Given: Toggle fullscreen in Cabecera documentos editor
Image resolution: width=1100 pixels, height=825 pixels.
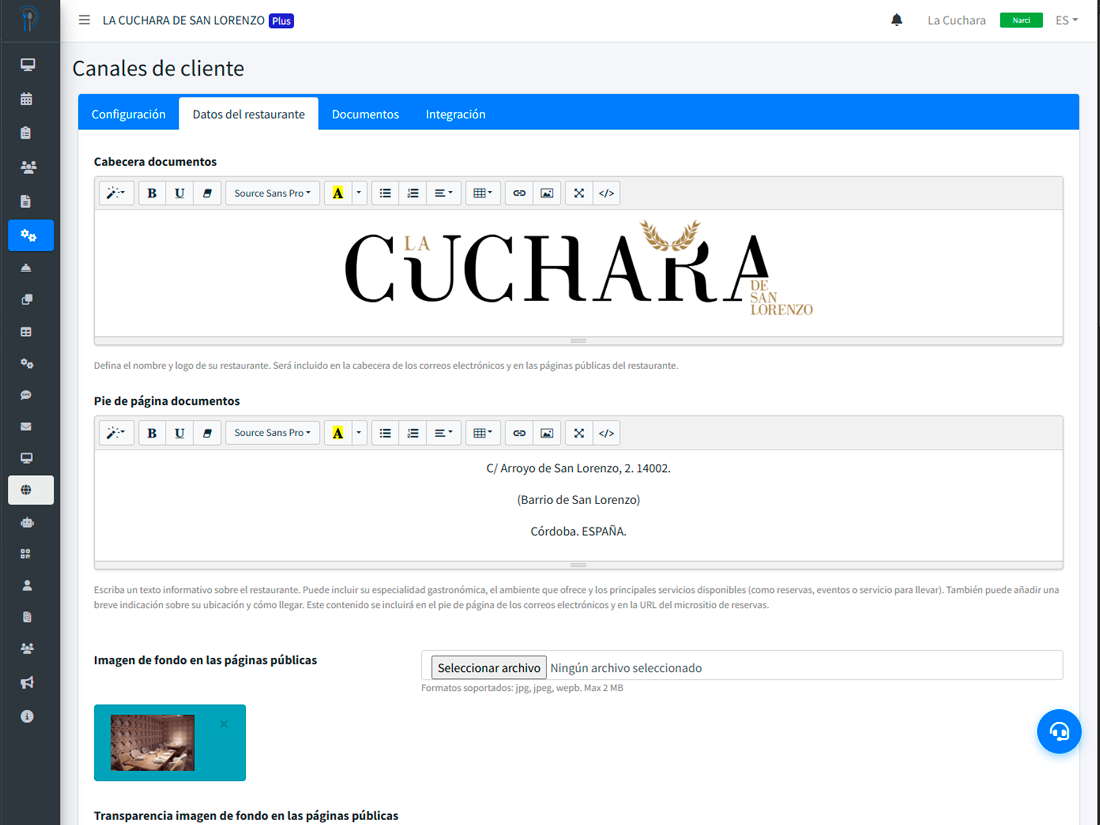Looking at the screenshot, I should (579, 193).
